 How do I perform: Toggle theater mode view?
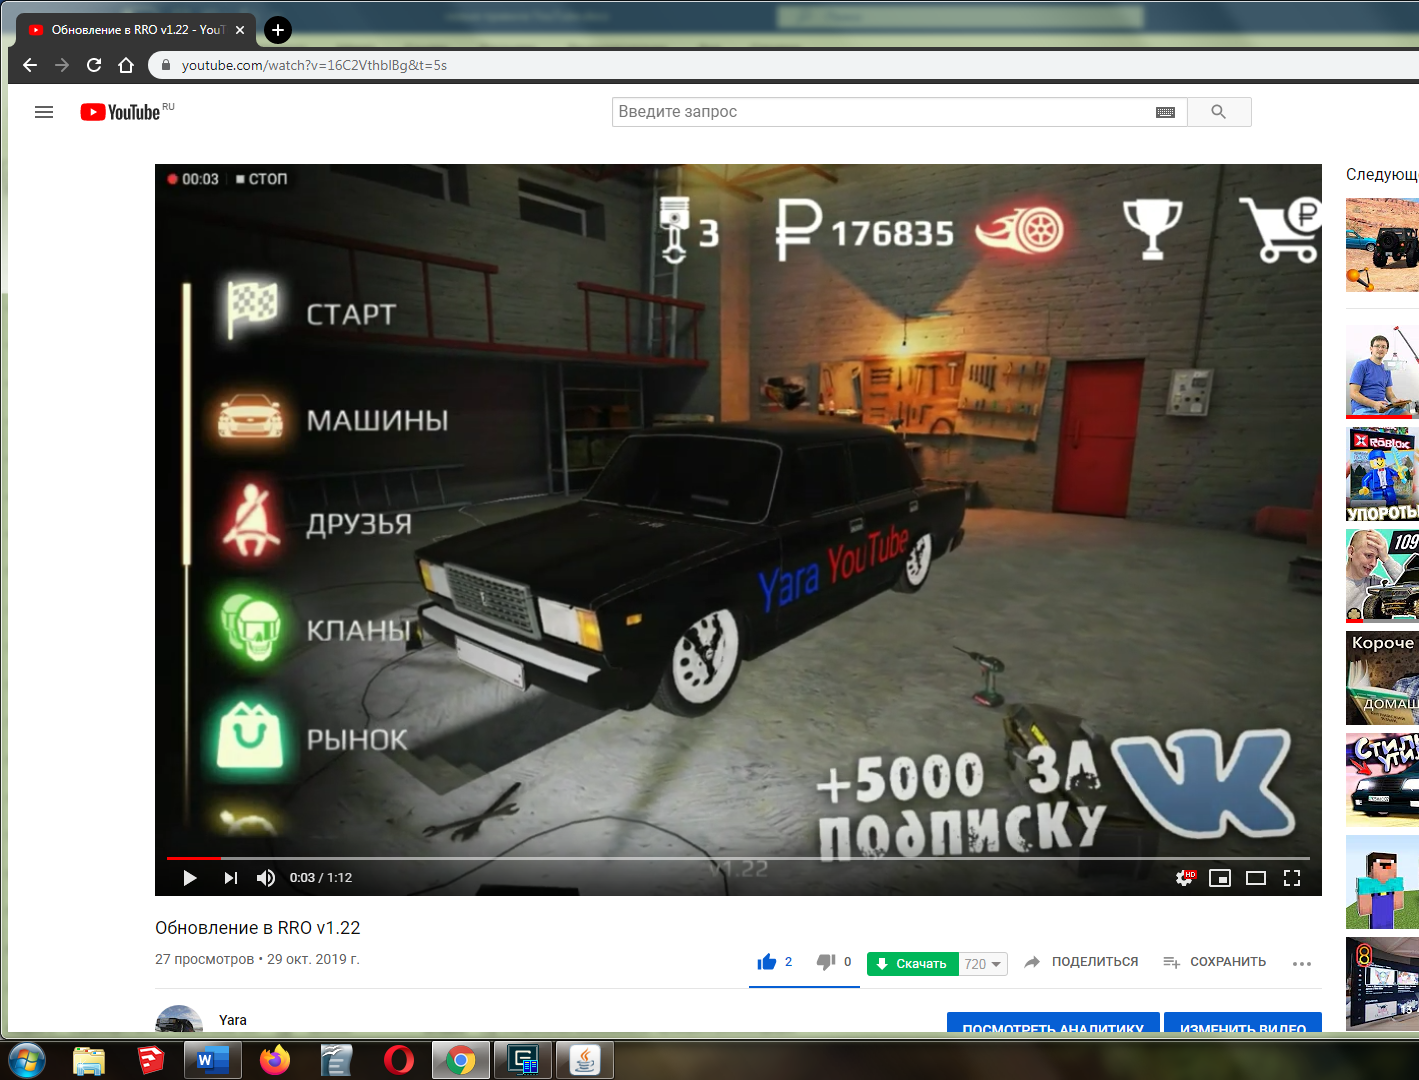[1256, 878]
